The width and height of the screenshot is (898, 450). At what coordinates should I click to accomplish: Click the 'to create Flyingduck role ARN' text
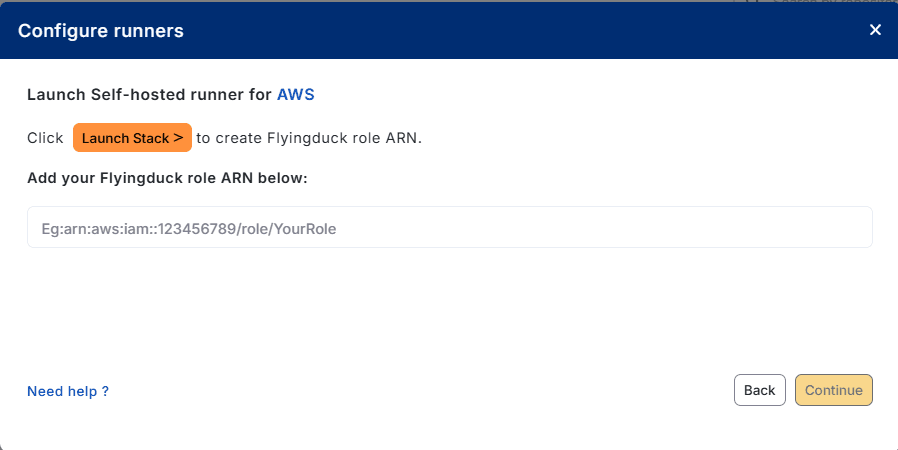(x=309, y=138)
